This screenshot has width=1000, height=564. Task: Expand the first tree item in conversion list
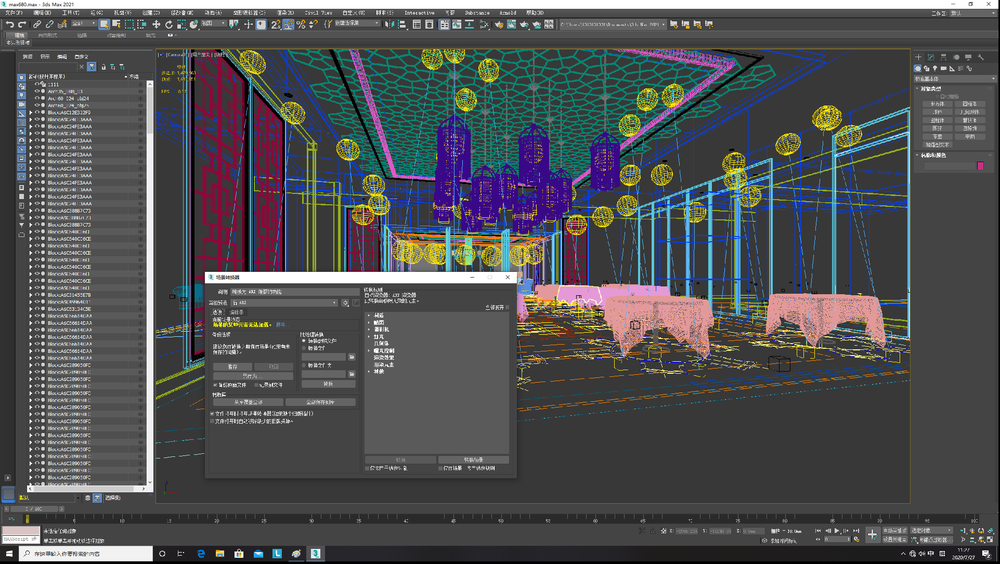(x=369, y=316)
